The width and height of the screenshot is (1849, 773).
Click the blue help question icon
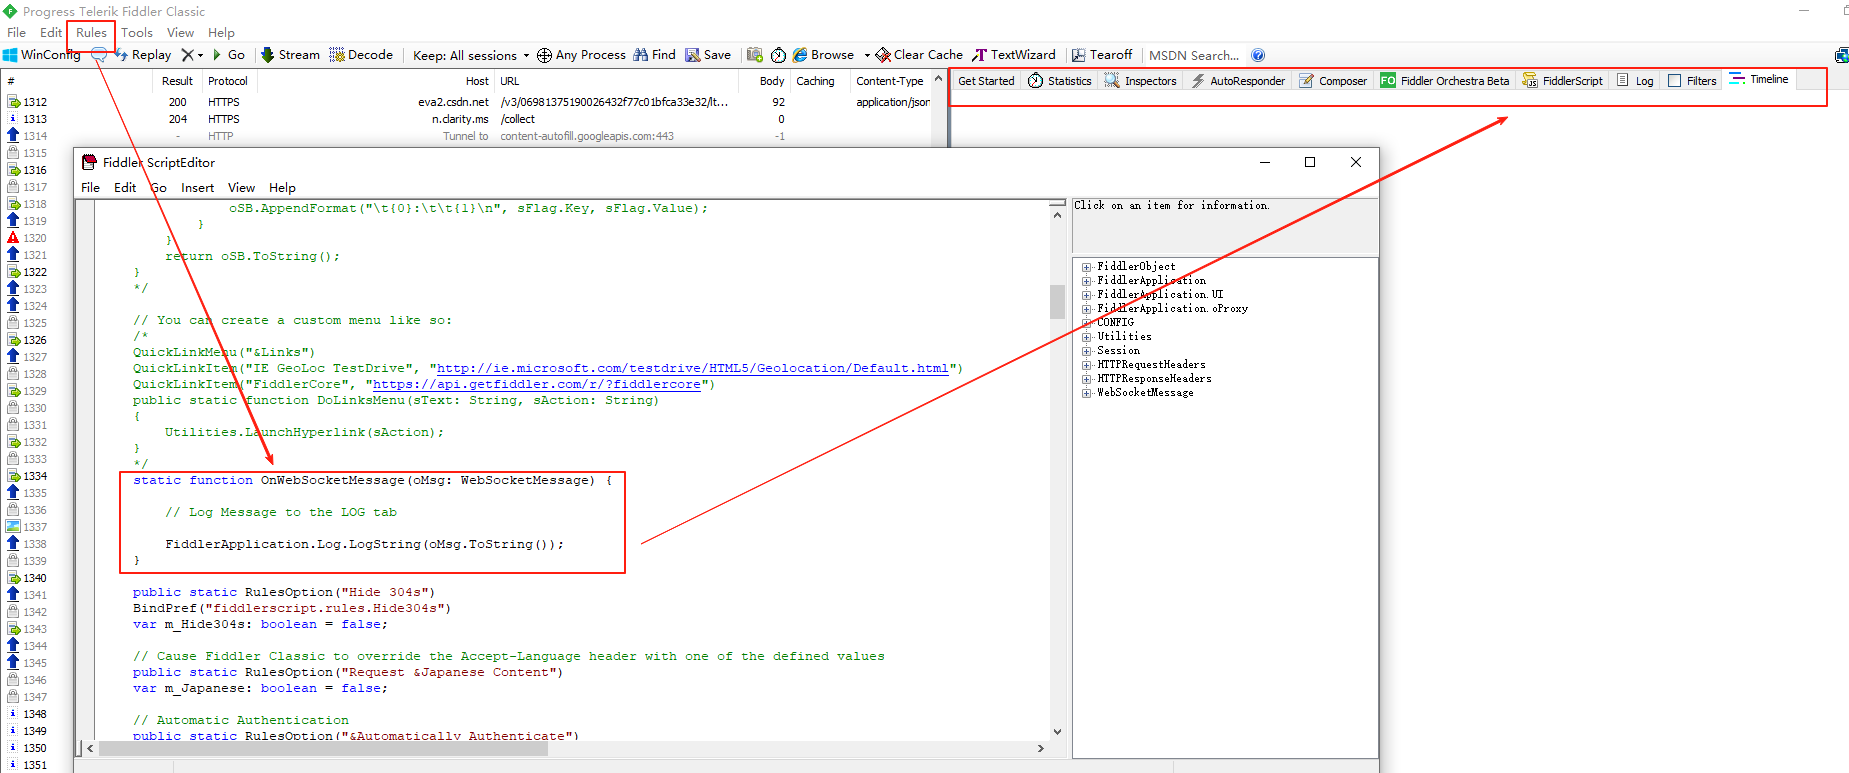coord(1258,55)
